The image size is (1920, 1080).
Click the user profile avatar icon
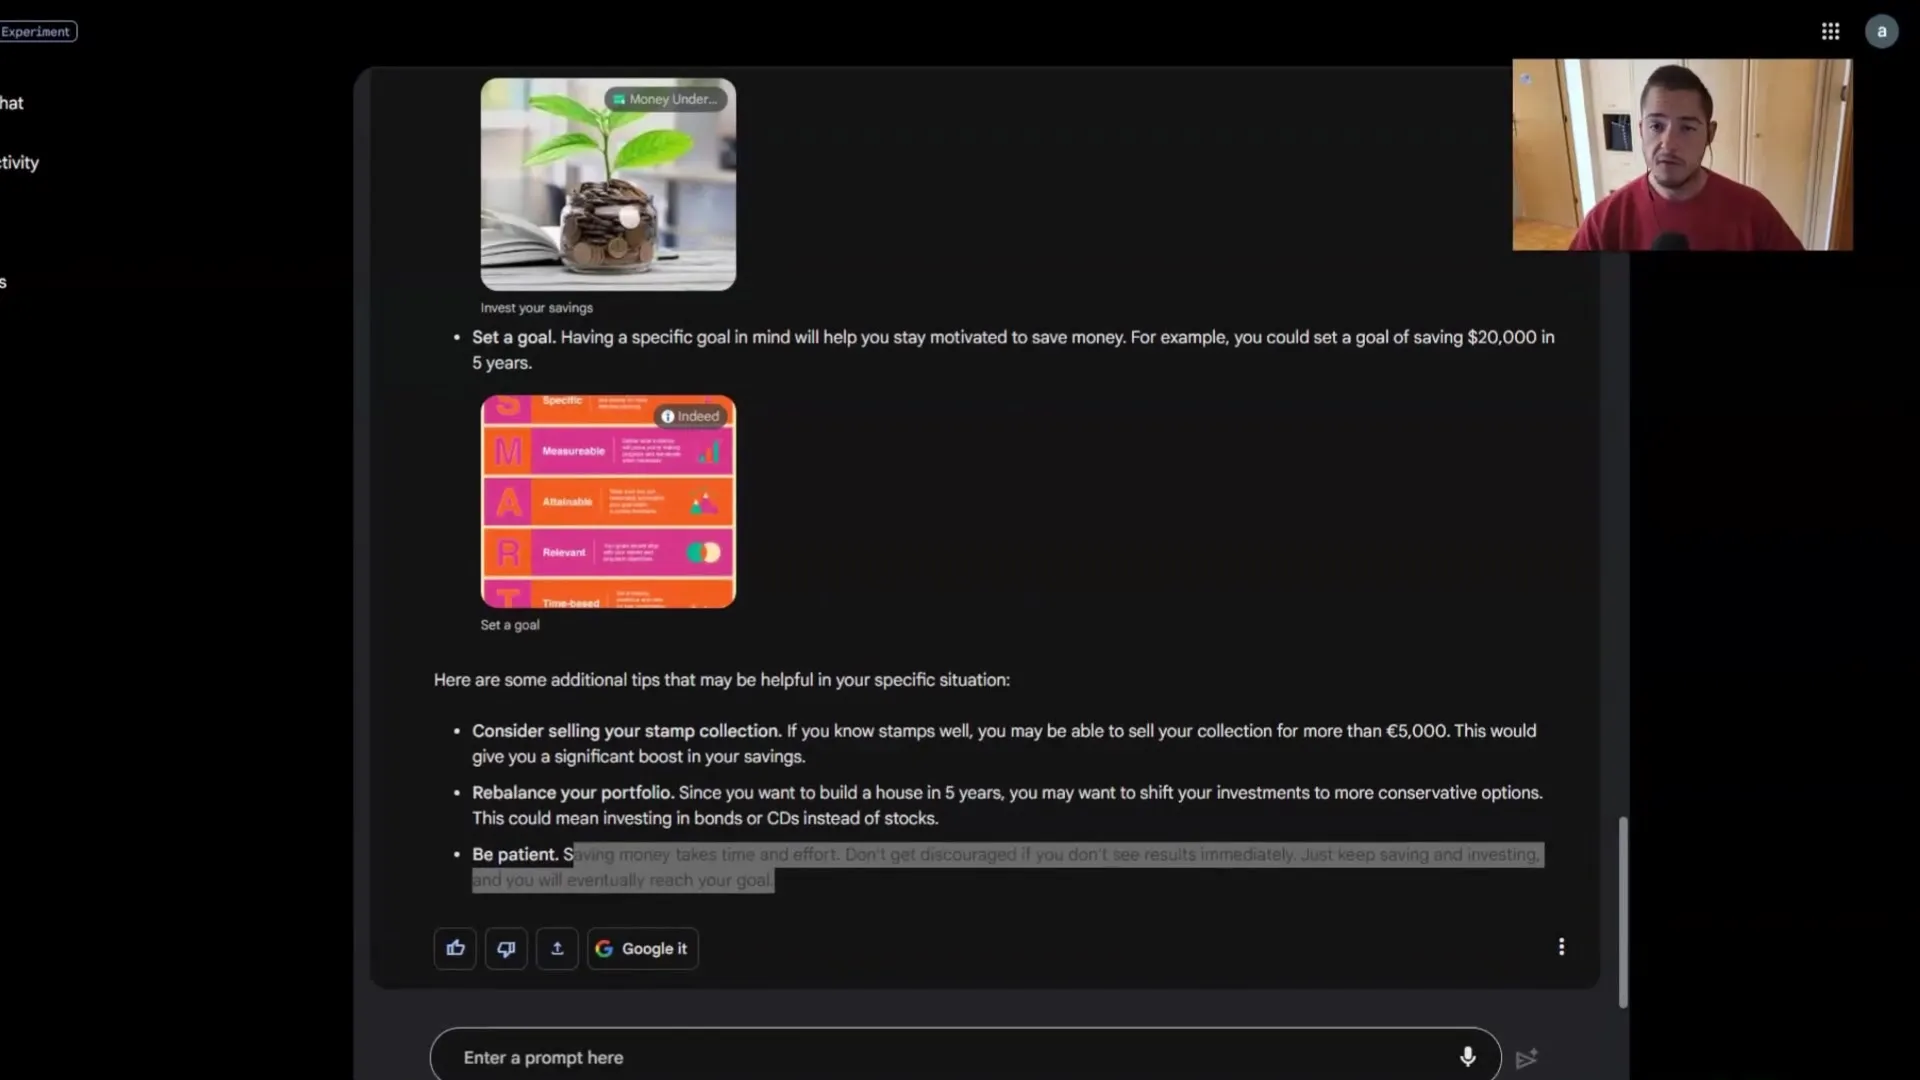click(x=1880, y=32)
